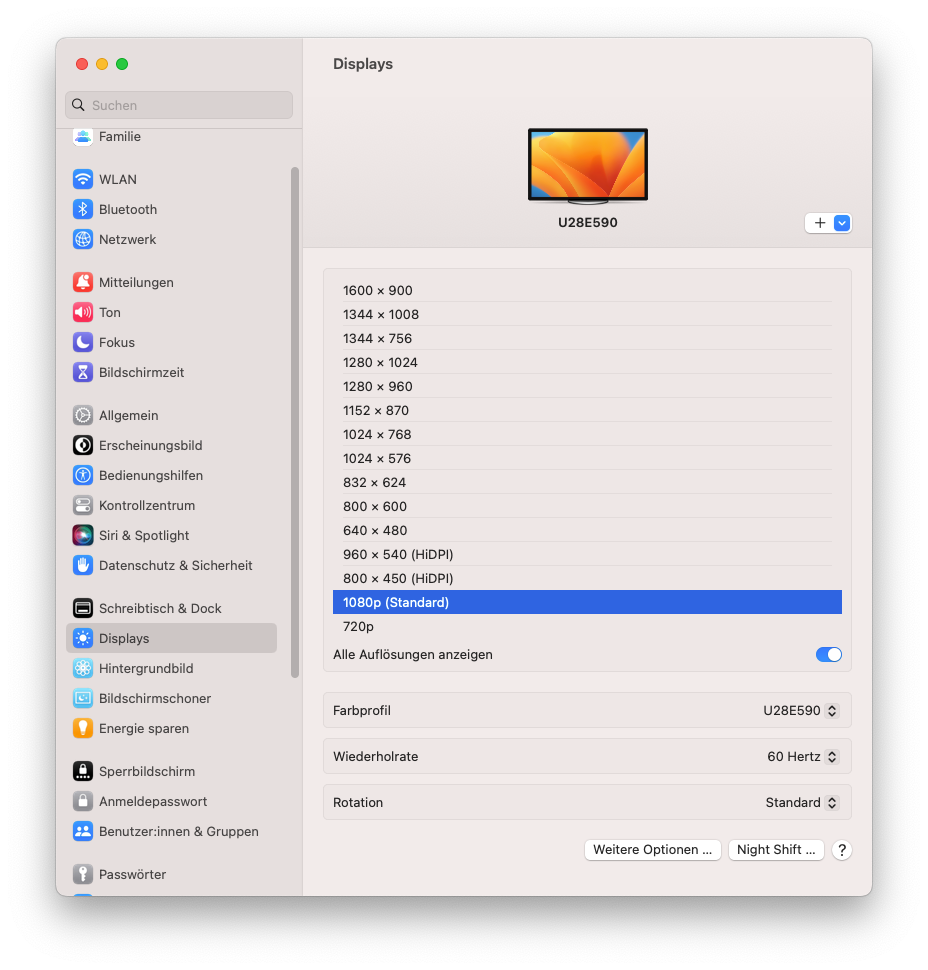Choose 1280 × 960 resolution
This screenshot has height=970, width=928.
tap(587, 387)
